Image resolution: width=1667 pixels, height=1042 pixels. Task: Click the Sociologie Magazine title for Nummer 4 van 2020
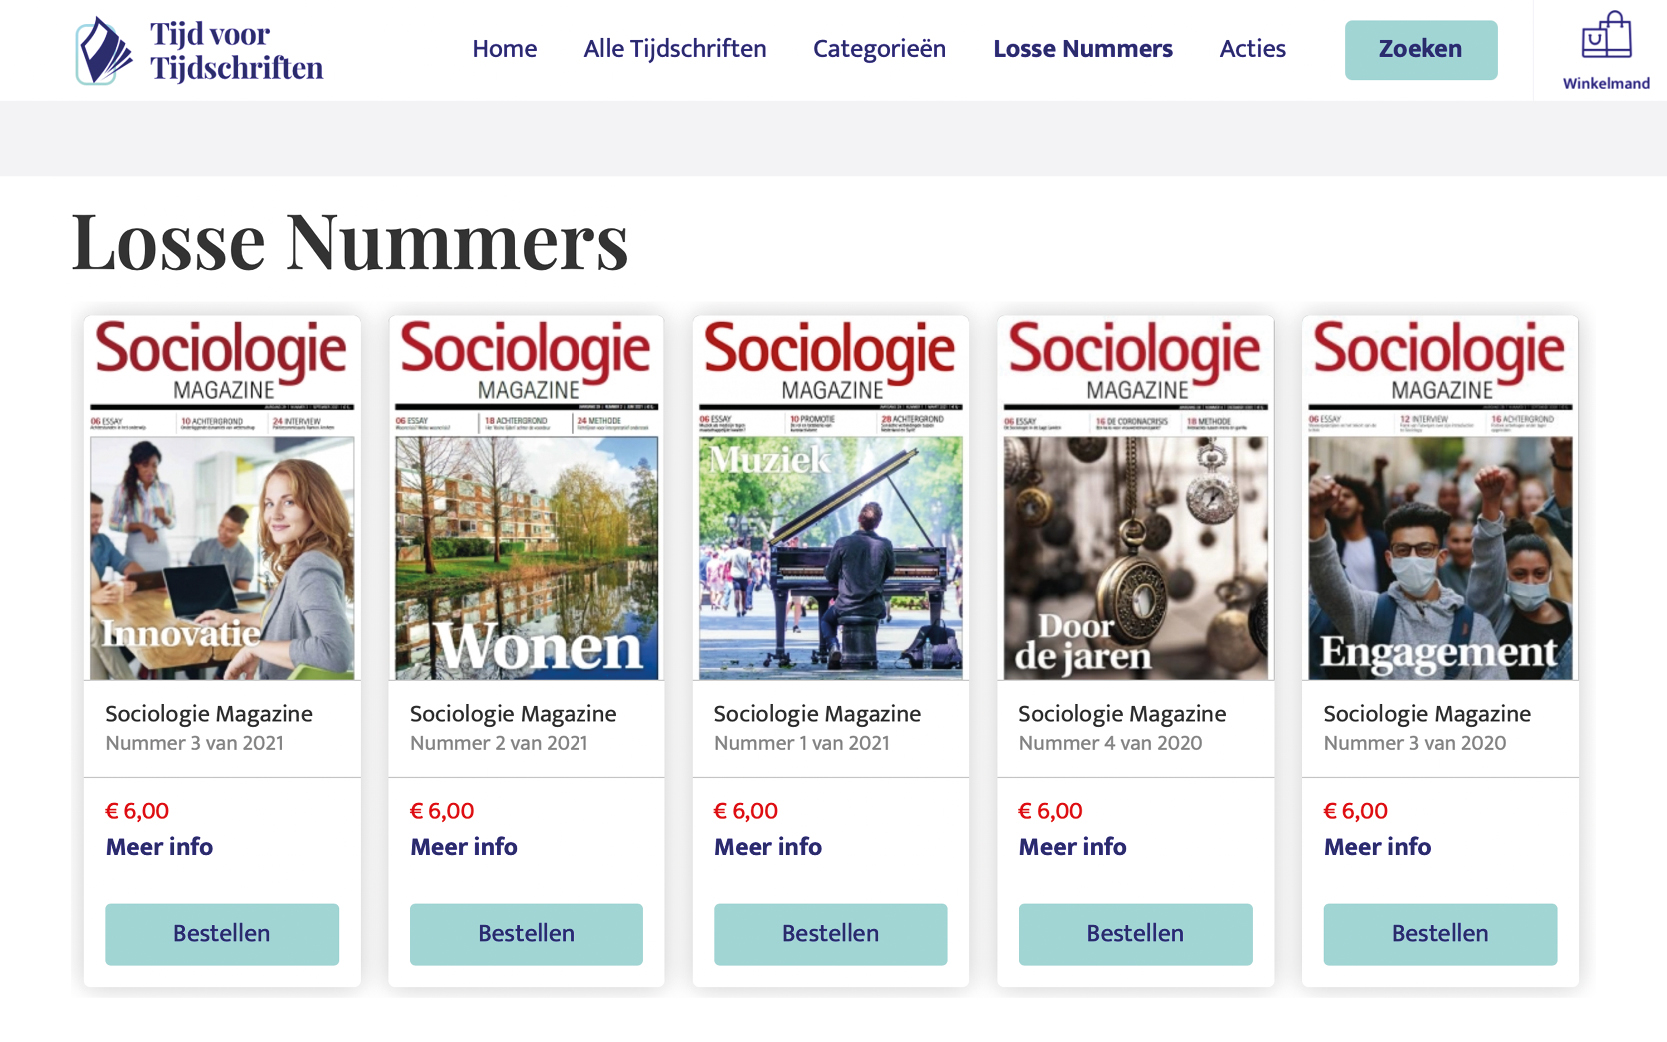tap(1122, 714)
